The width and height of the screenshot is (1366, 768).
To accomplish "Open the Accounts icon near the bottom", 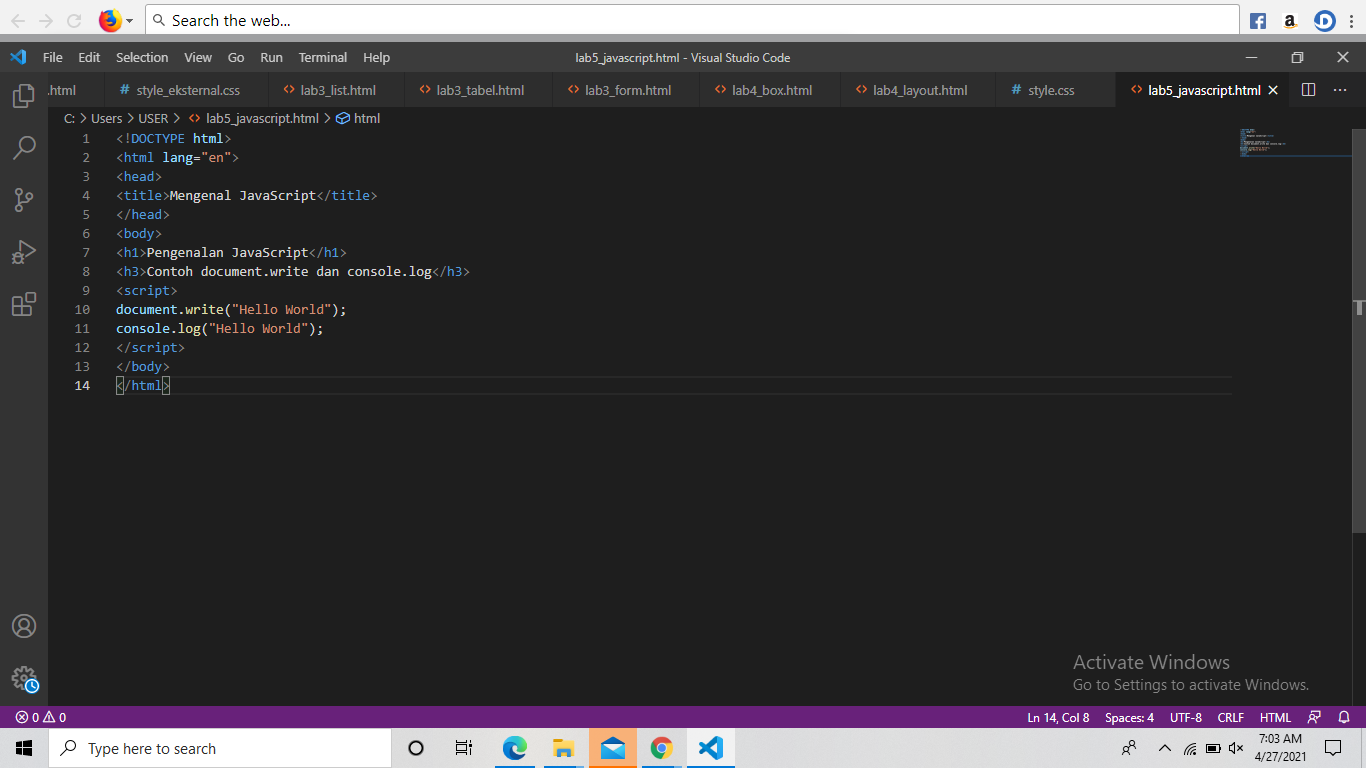I will pos(24,626).
